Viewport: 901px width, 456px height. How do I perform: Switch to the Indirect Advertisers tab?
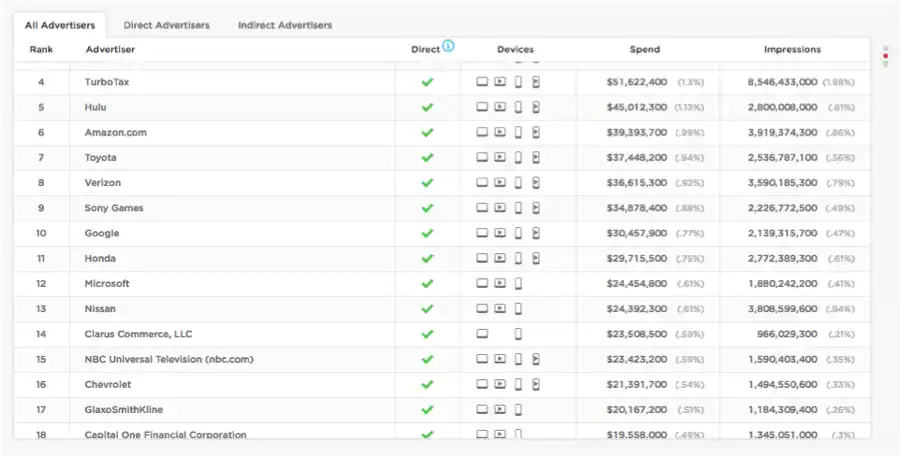point(285,25)
